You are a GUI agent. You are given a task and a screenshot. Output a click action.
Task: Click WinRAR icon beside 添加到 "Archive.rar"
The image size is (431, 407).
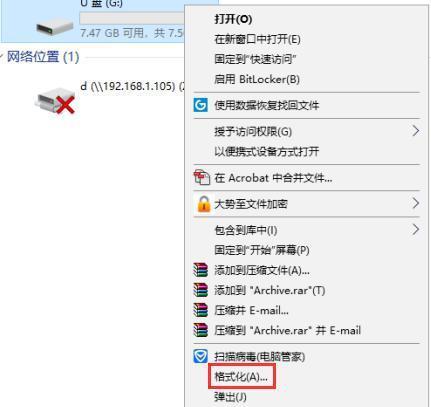click(200, 290)
